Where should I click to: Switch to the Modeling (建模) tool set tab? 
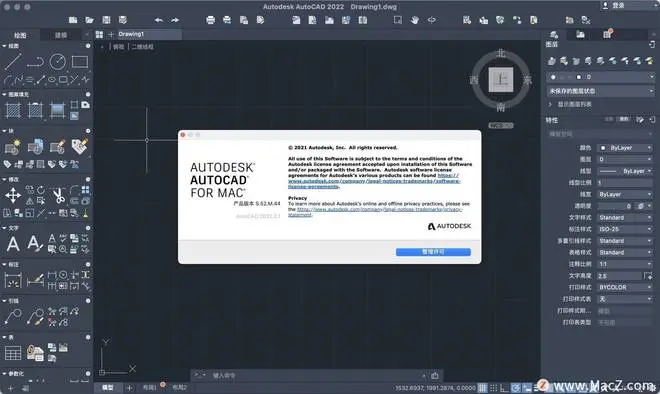point(61,35)
